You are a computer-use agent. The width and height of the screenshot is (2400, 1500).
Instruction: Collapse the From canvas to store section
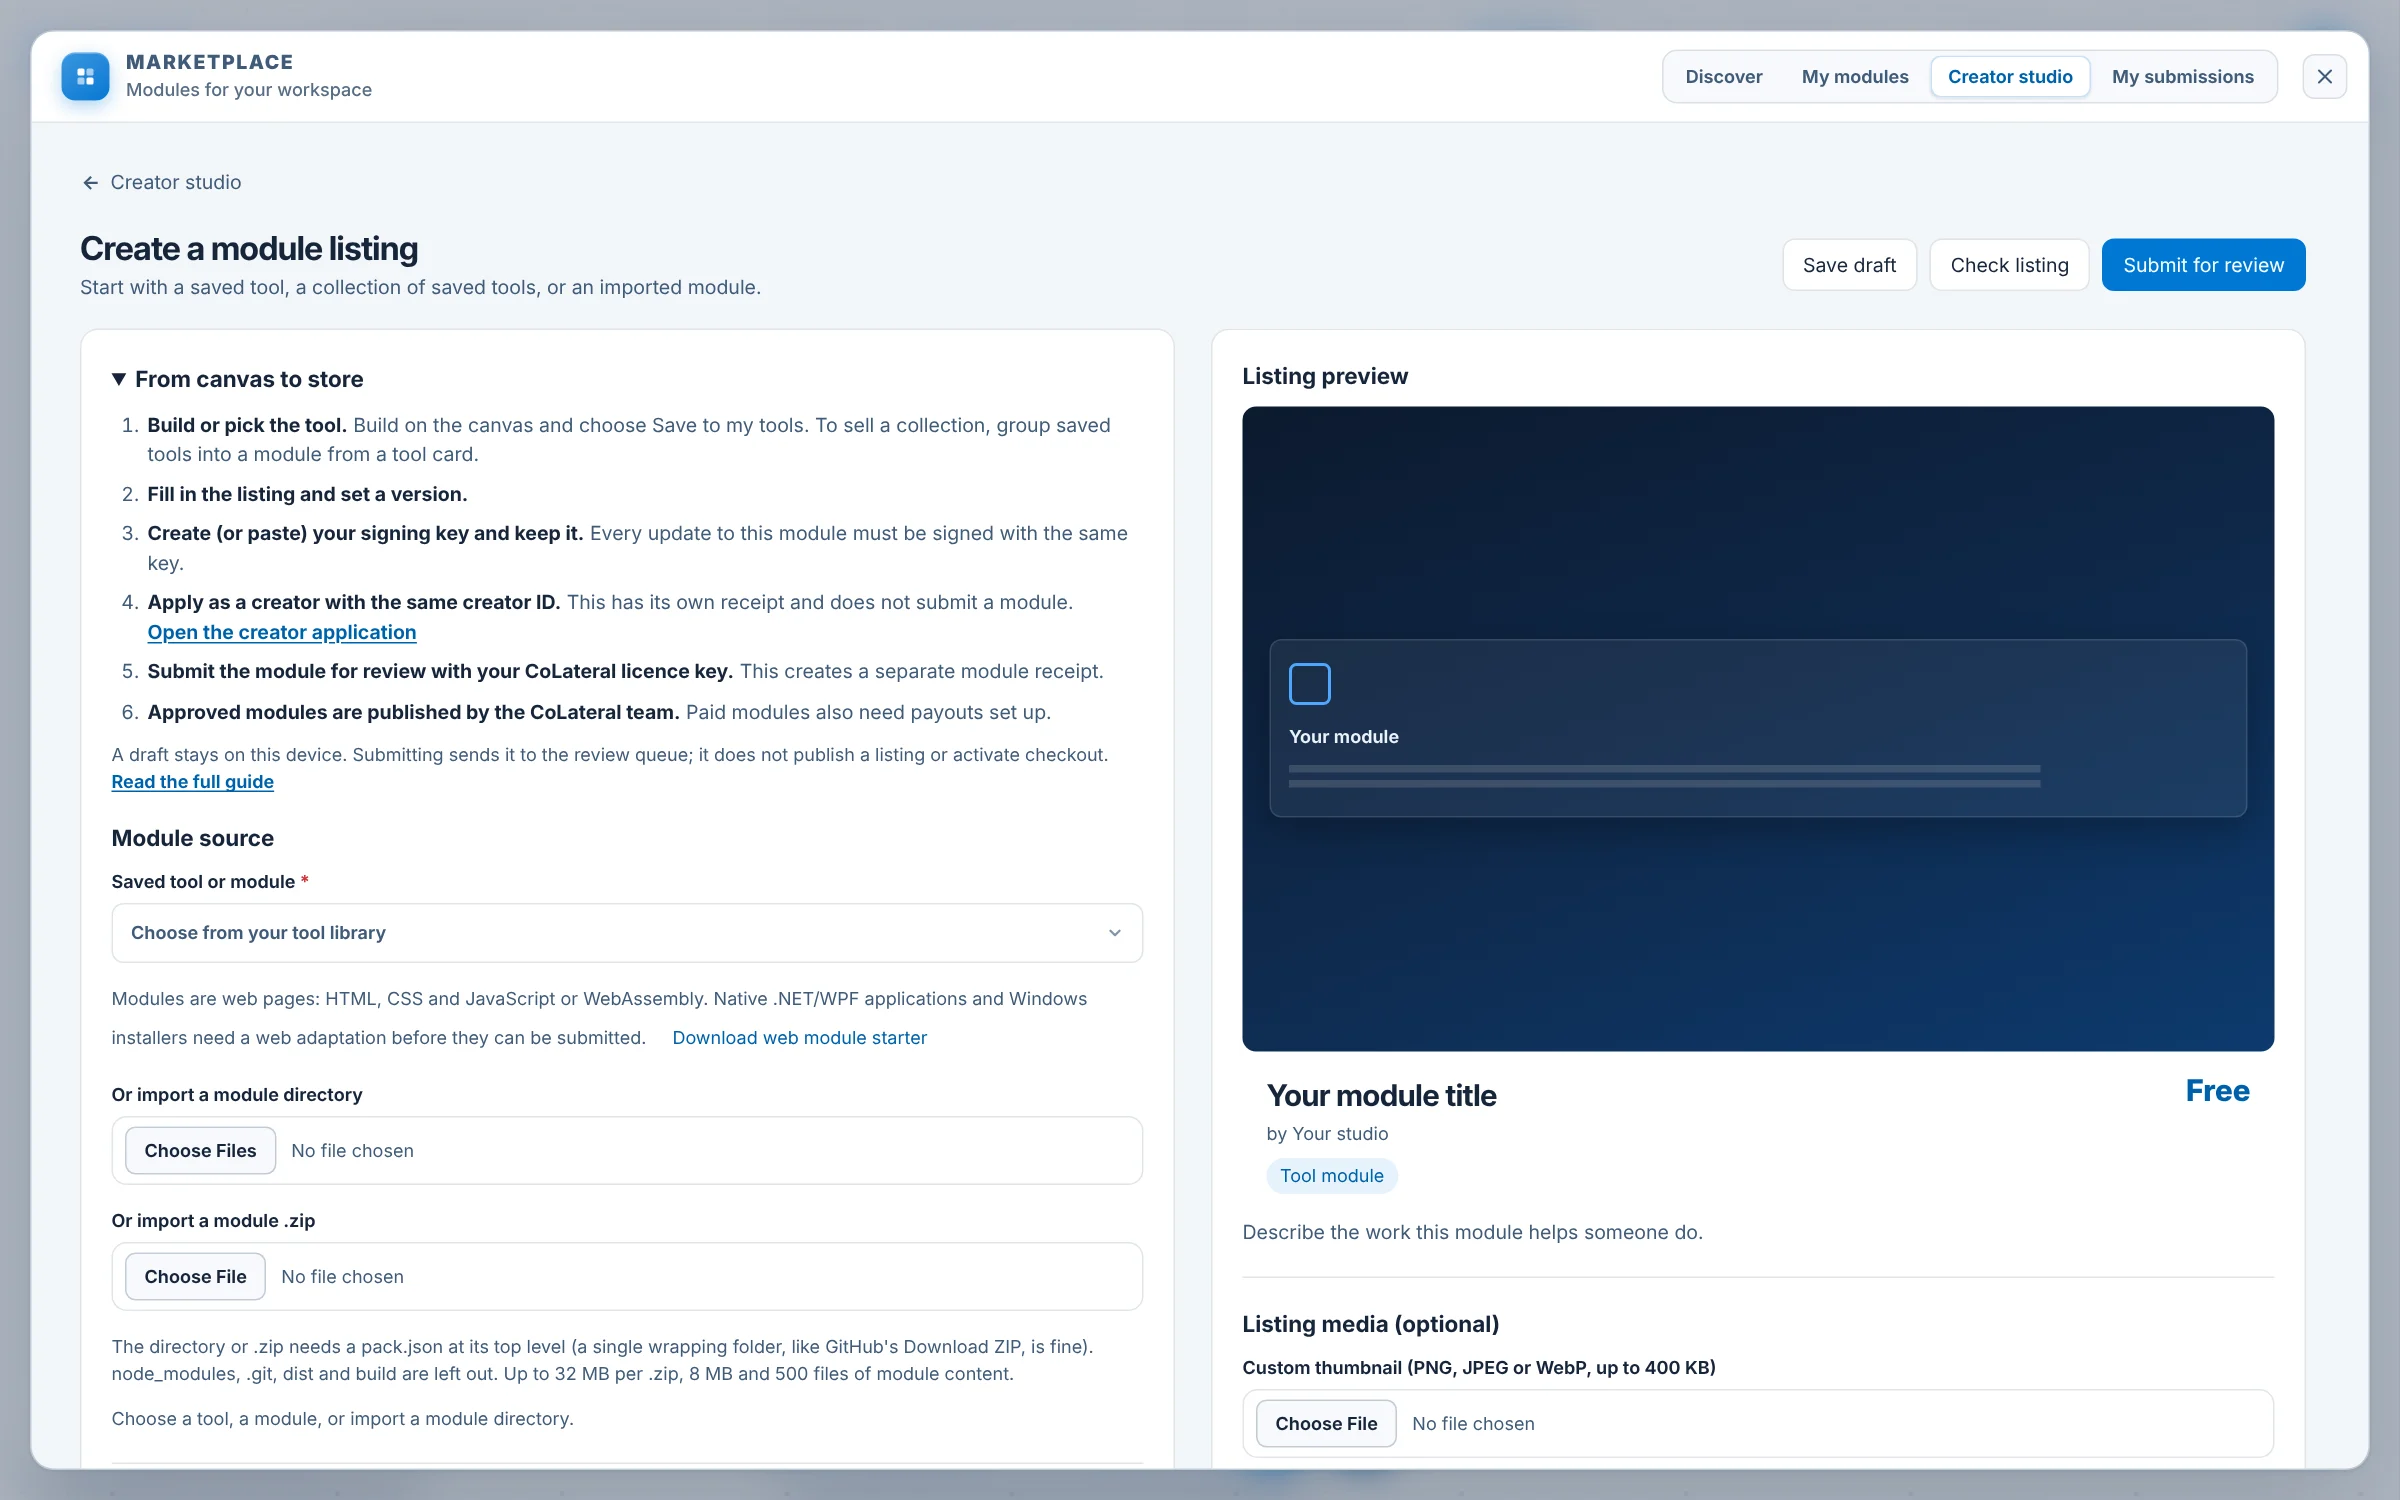(x=238, y=379)
